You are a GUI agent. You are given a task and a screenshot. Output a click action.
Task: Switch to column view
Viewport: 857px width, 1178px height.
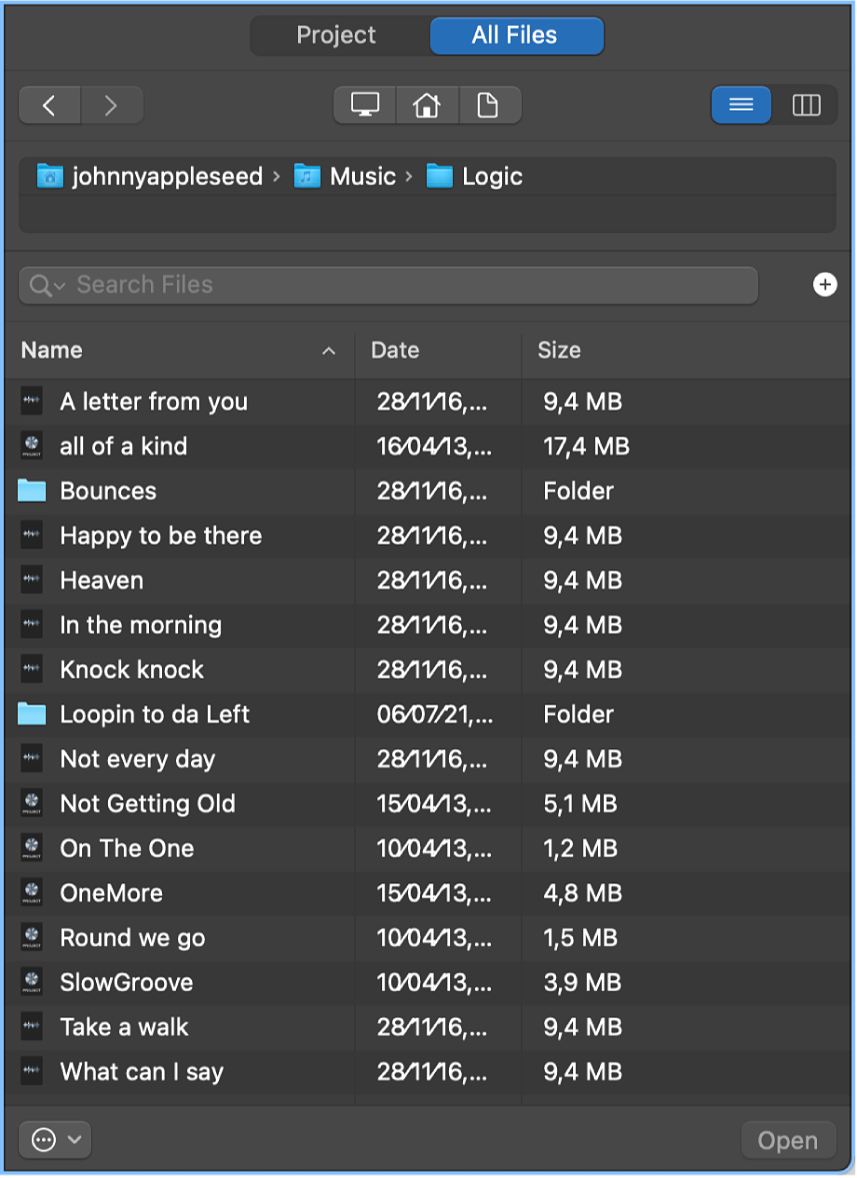[806, 105]
